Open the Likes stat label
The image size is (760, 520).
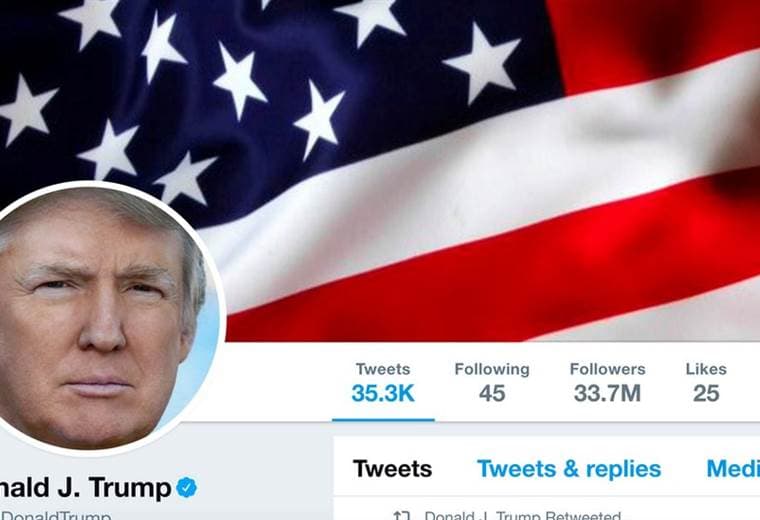[x=706, y=369]
